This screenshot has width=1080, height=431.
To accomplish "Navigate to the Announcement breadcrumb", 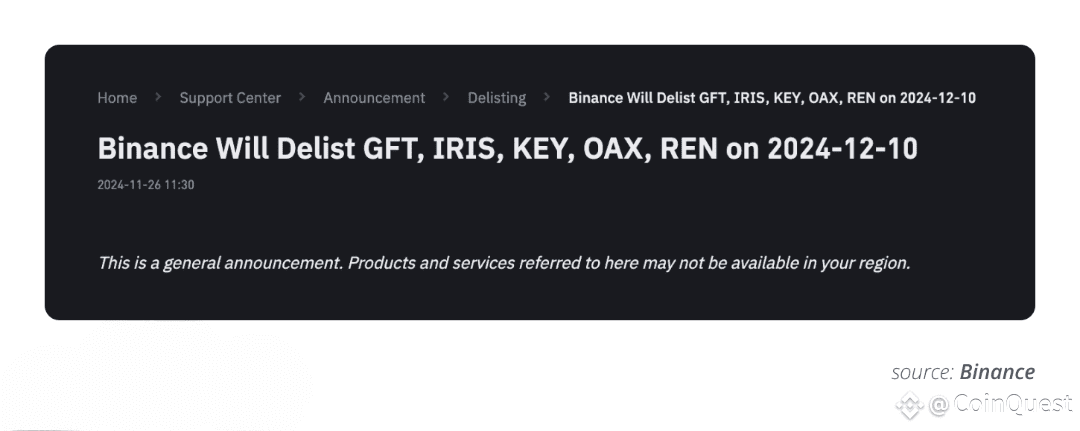I will pos(374,98).
